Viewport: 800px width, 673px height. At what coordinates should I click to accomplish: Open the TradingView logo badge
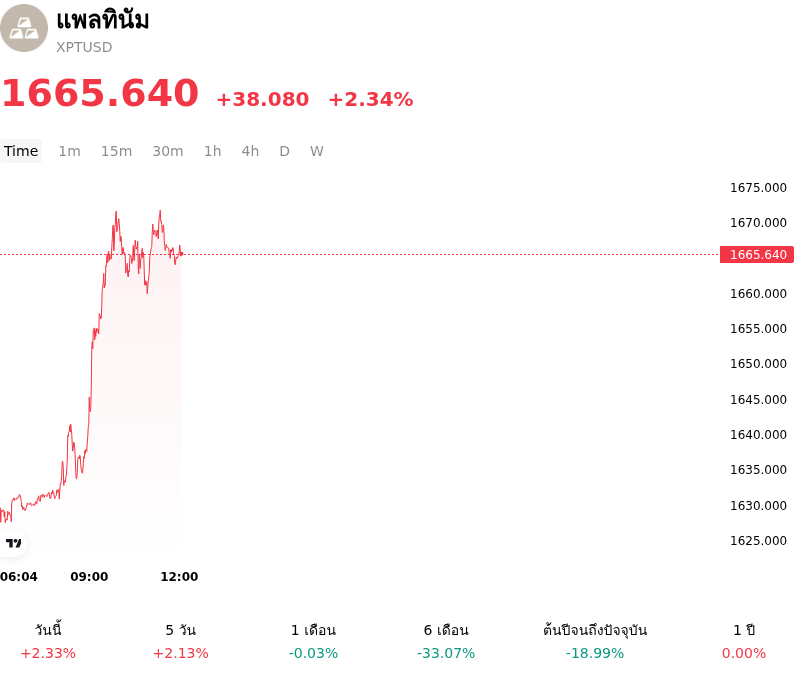point(13,543)
